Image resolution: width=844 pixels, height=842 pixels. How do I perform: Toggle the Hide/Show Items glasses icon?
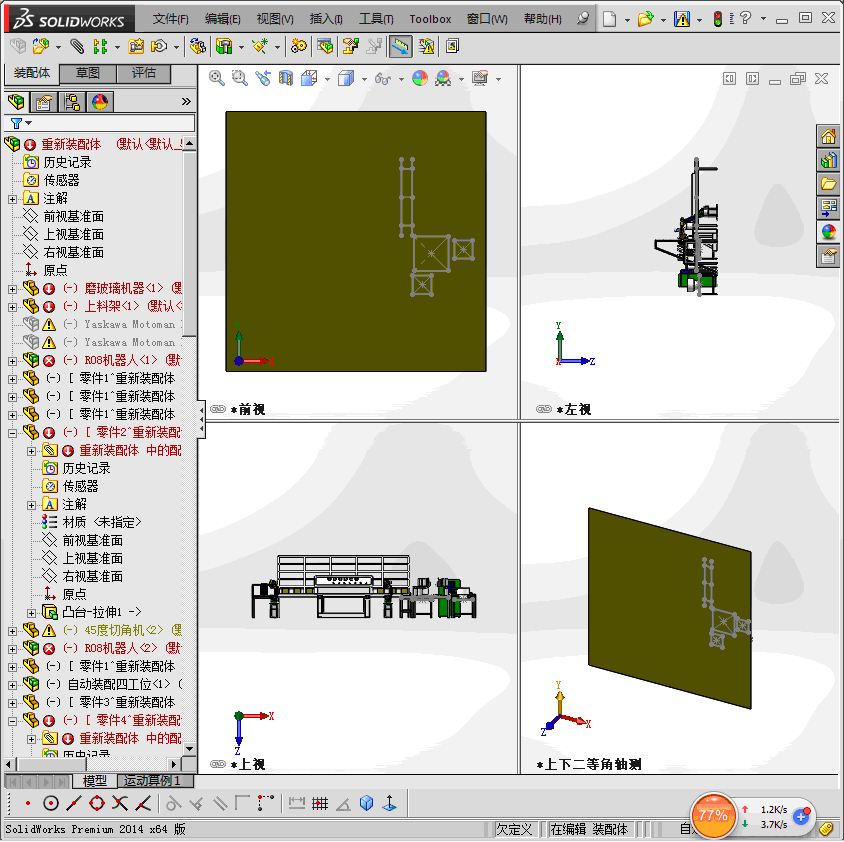[x=382, y=78]
